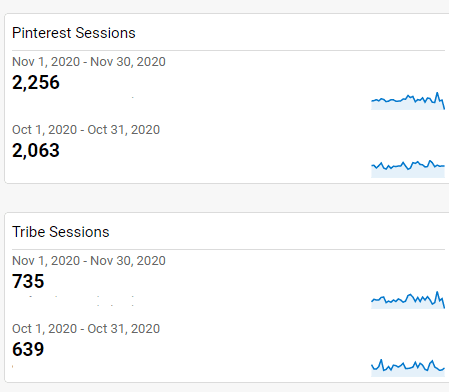Select Pinterest's Oct 1 - Oct 31 date label

coord(86,130)
